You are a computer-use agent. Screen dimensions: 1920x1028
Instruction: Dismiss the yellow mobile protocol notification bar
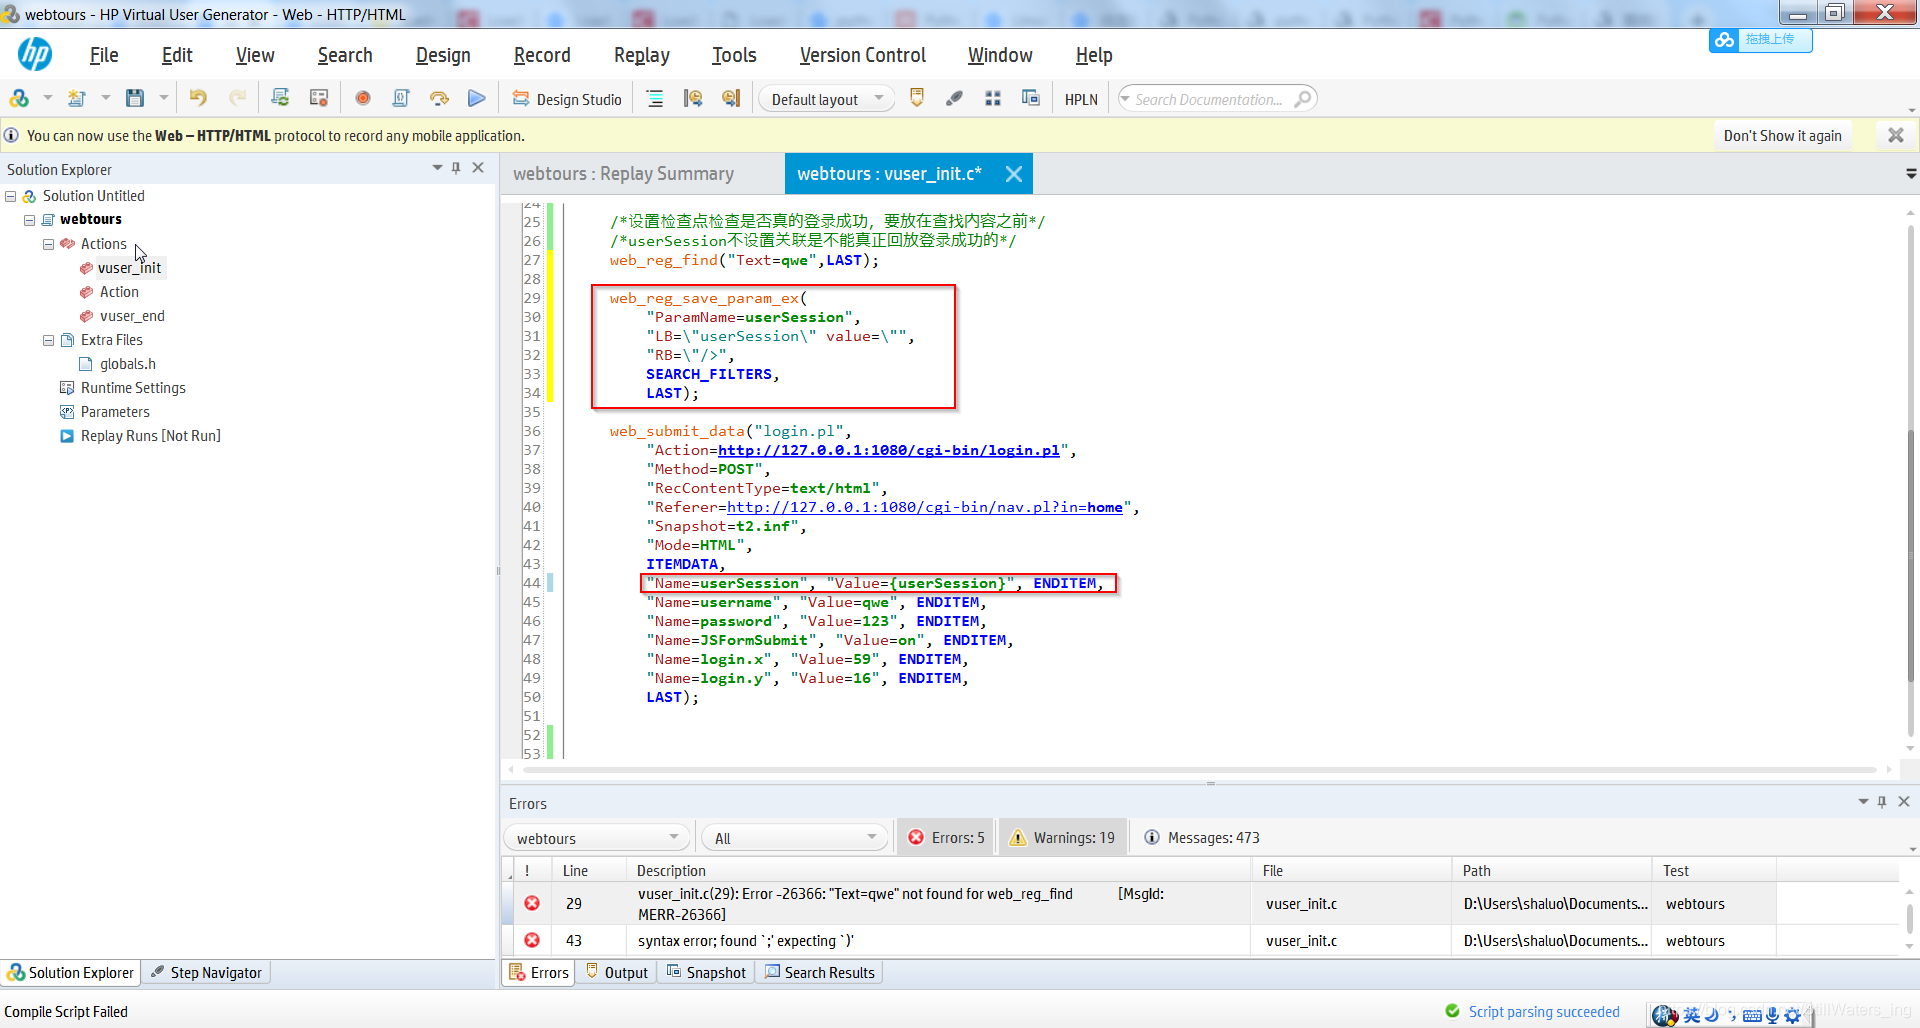1895,135
